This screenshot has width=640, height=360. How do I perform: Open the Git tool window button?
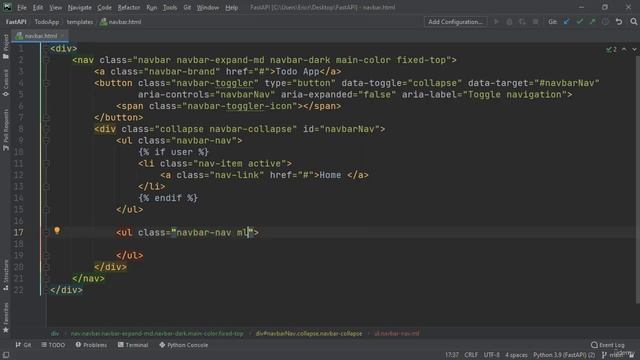pyautogui.click(x=23, y=345)
